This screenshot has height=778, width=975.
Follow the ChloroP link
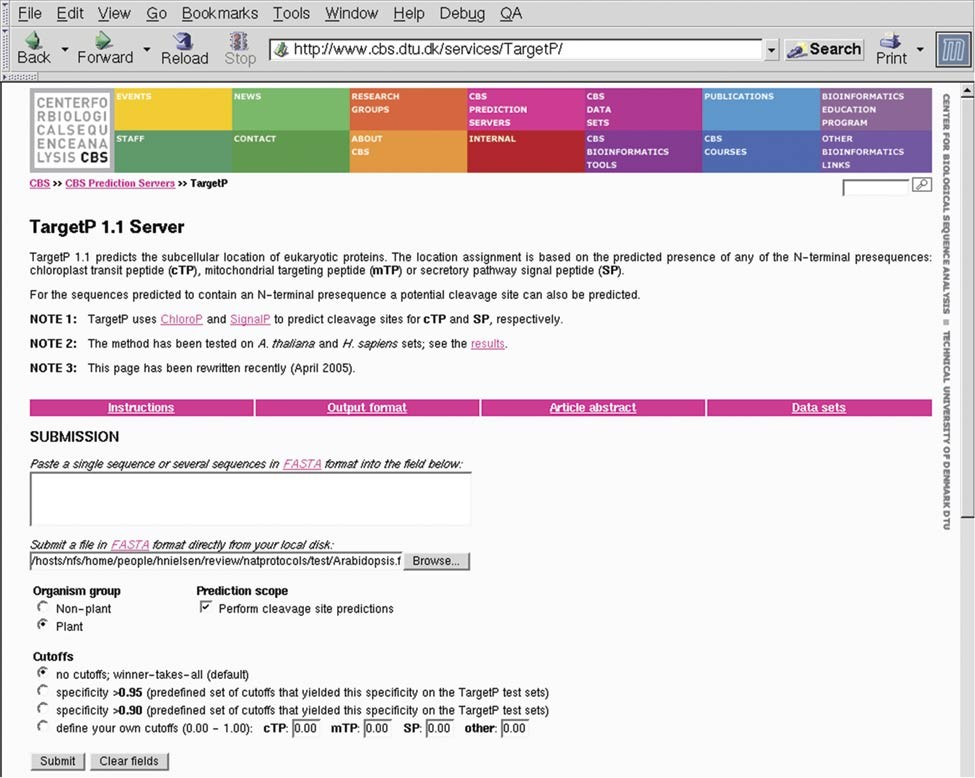182,319
